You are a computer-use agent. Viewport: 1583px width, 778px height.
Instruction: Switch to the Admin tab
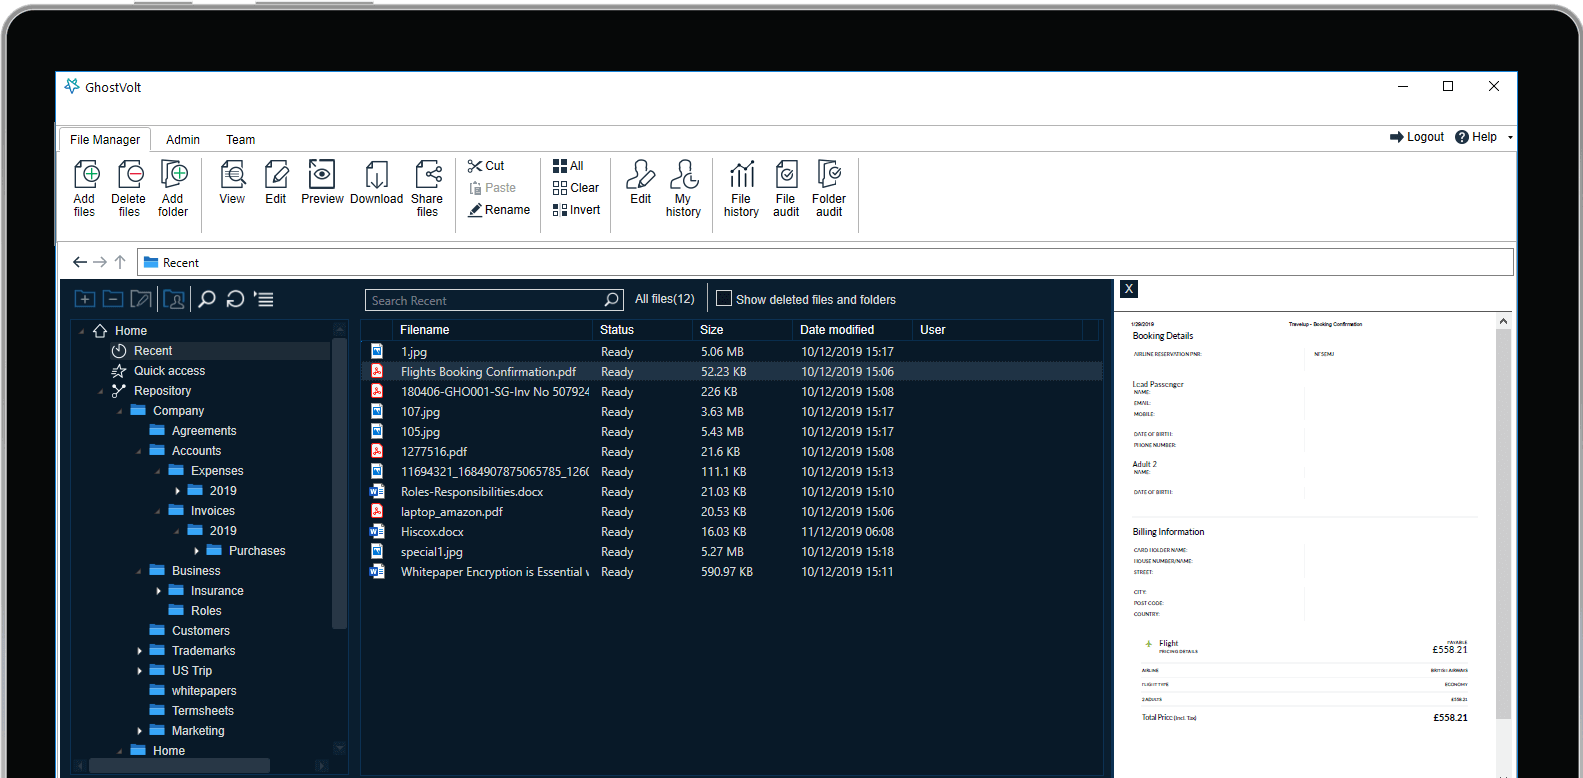(x=183, y=140)
